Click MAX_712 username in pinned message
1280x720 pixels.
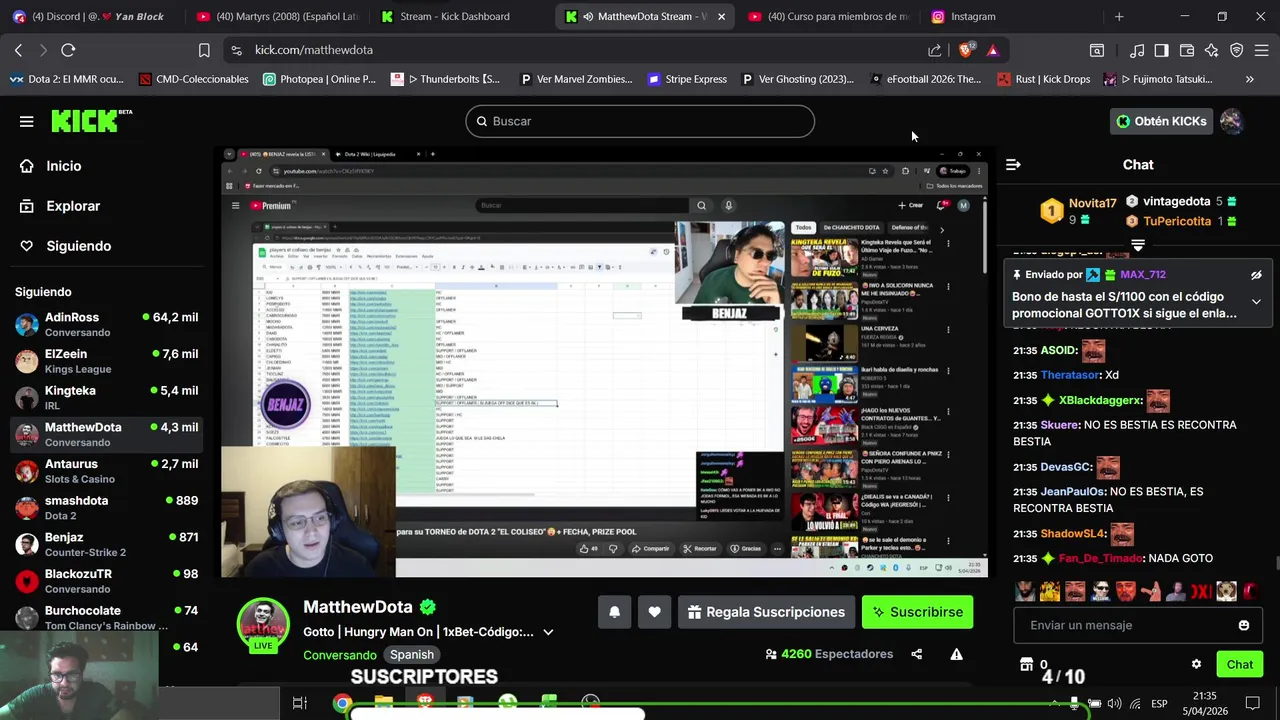pyautogui.click(x=1142, y=274)
